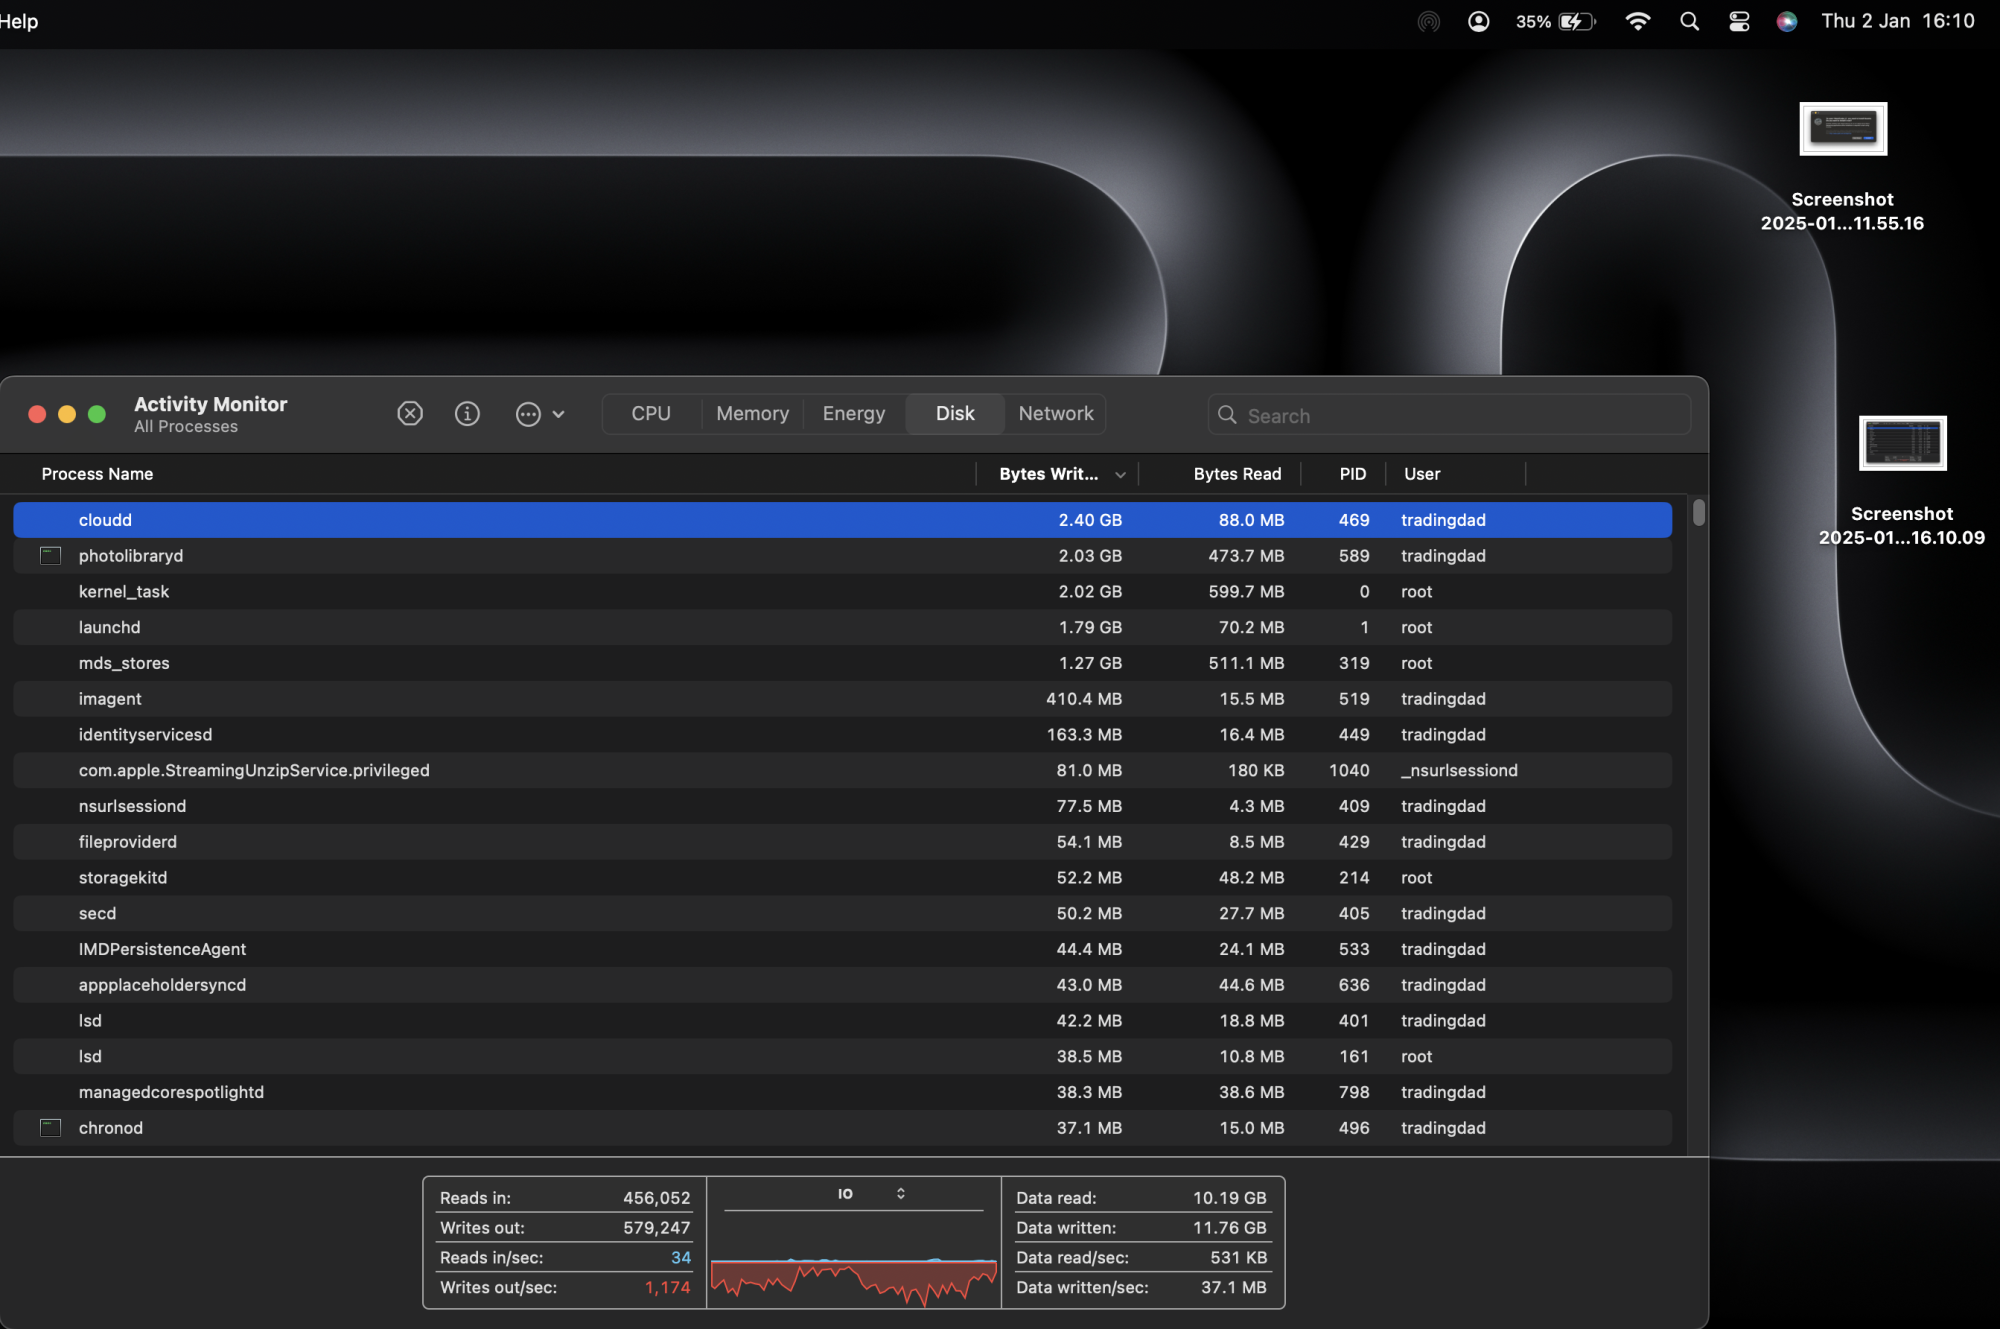
Task: Select the Memory tab
Action: 752,414
